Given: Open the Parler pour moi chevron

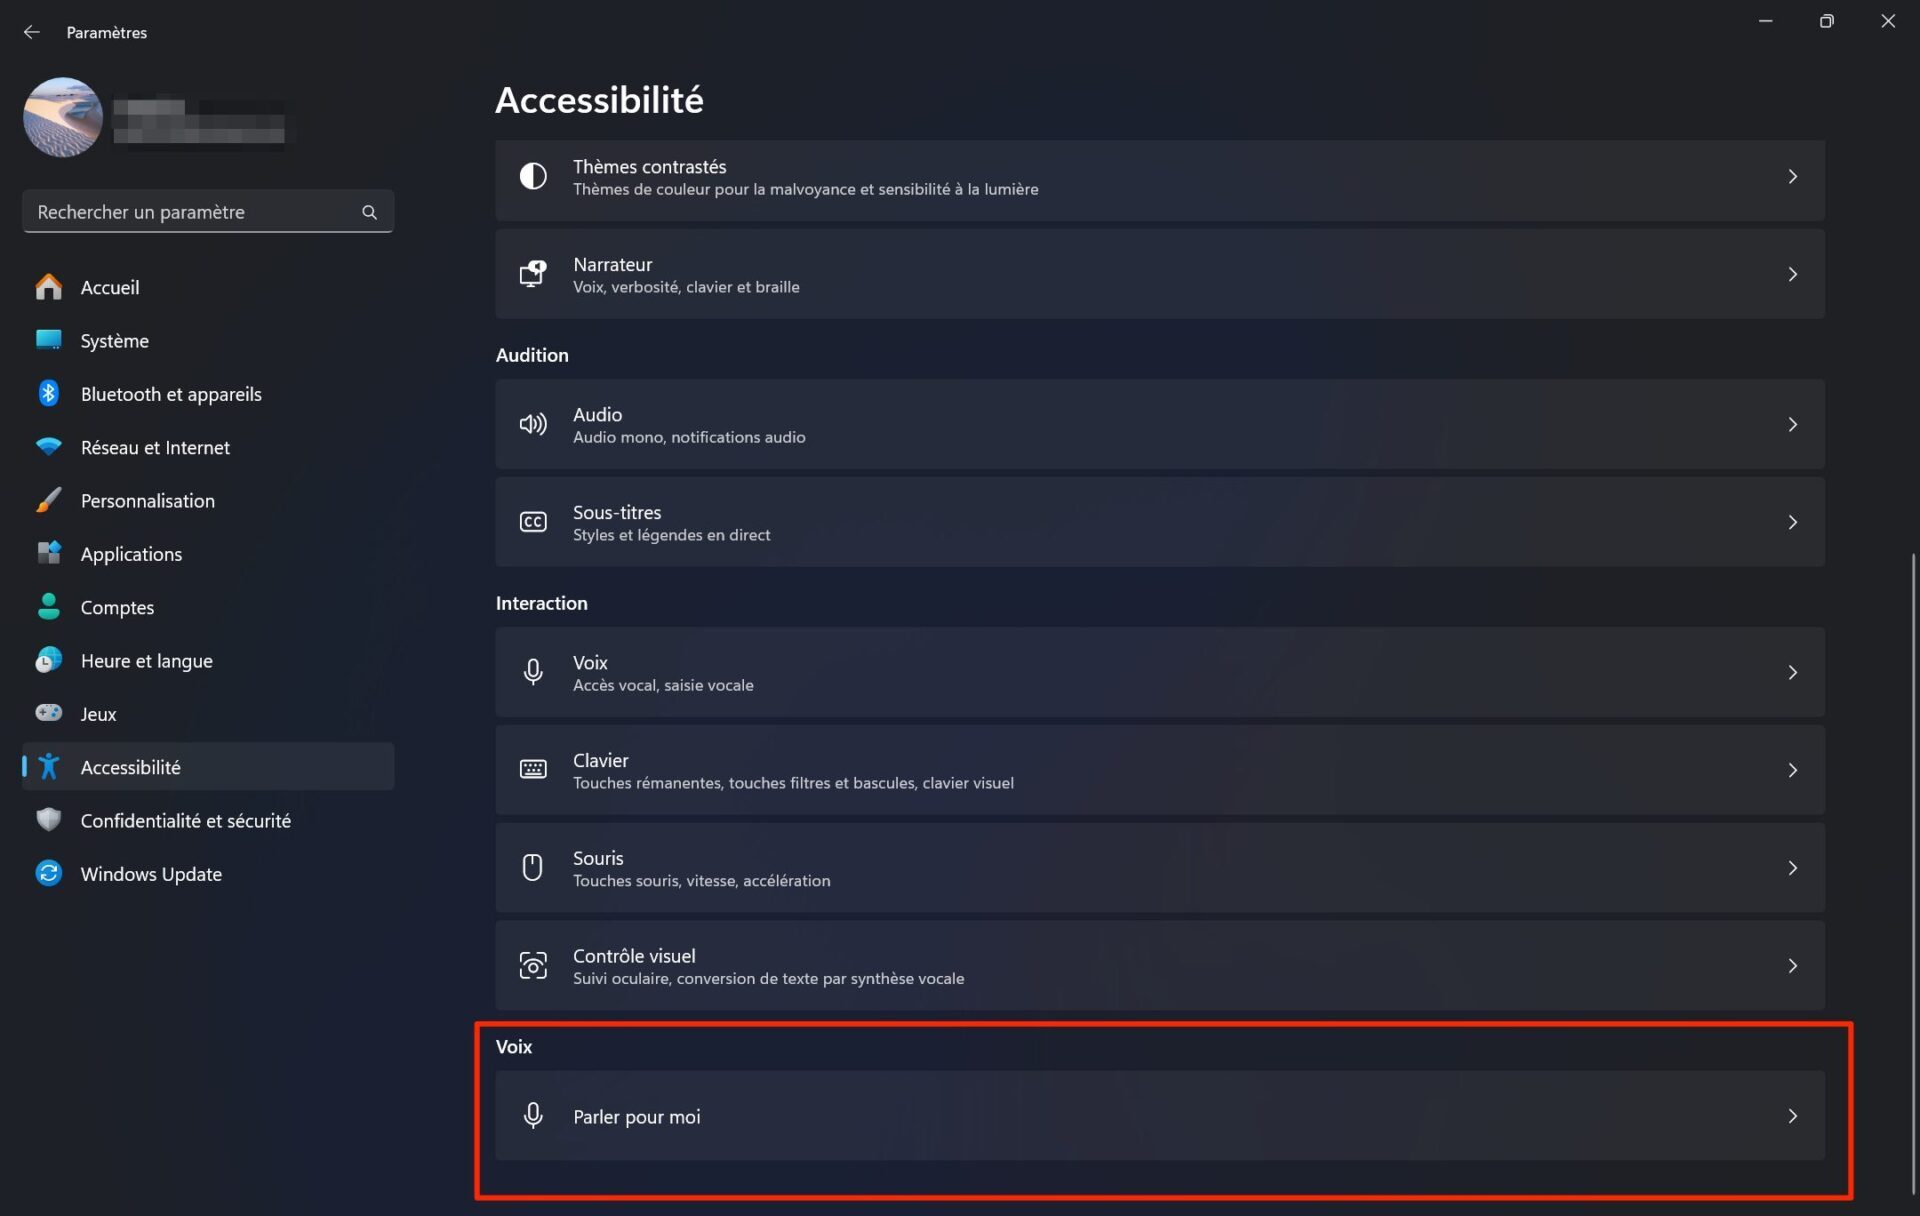Looking at the screenshot, I should [1792, 1116].
